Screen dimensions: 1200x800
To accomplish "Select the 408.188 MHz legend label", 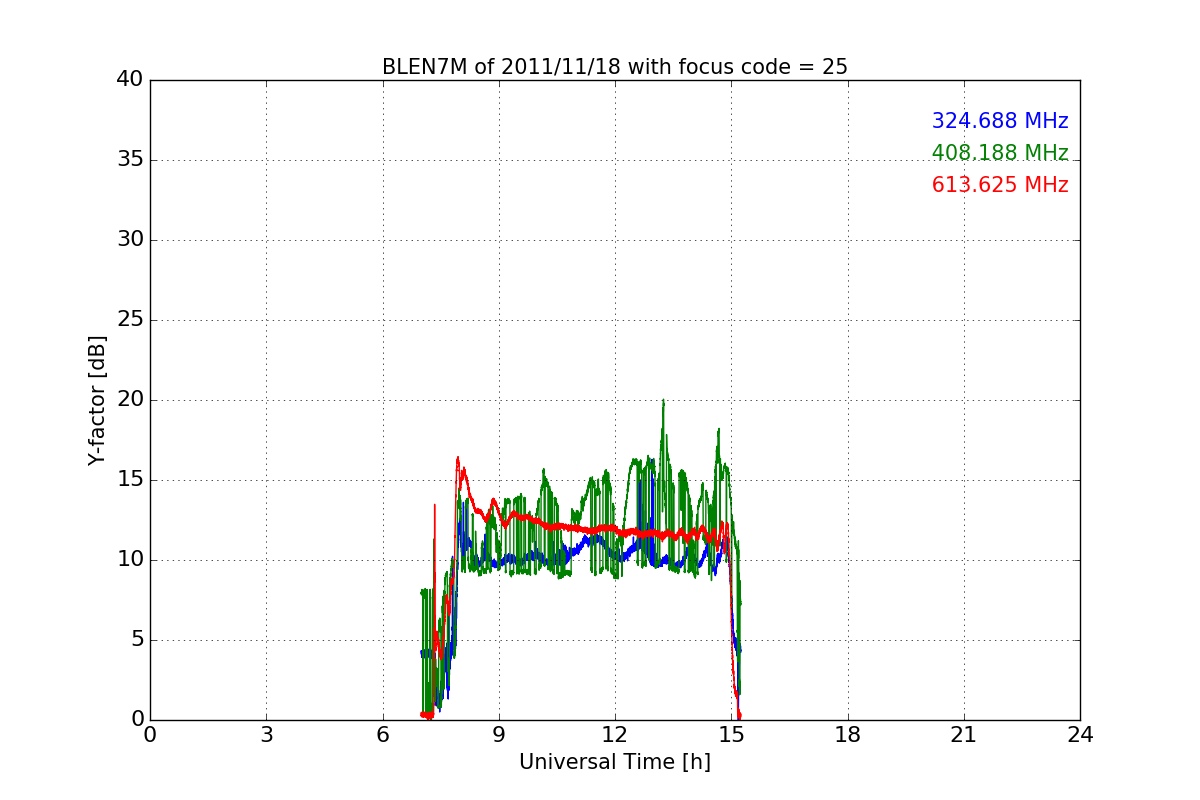I will click(x=1000, y=153).
